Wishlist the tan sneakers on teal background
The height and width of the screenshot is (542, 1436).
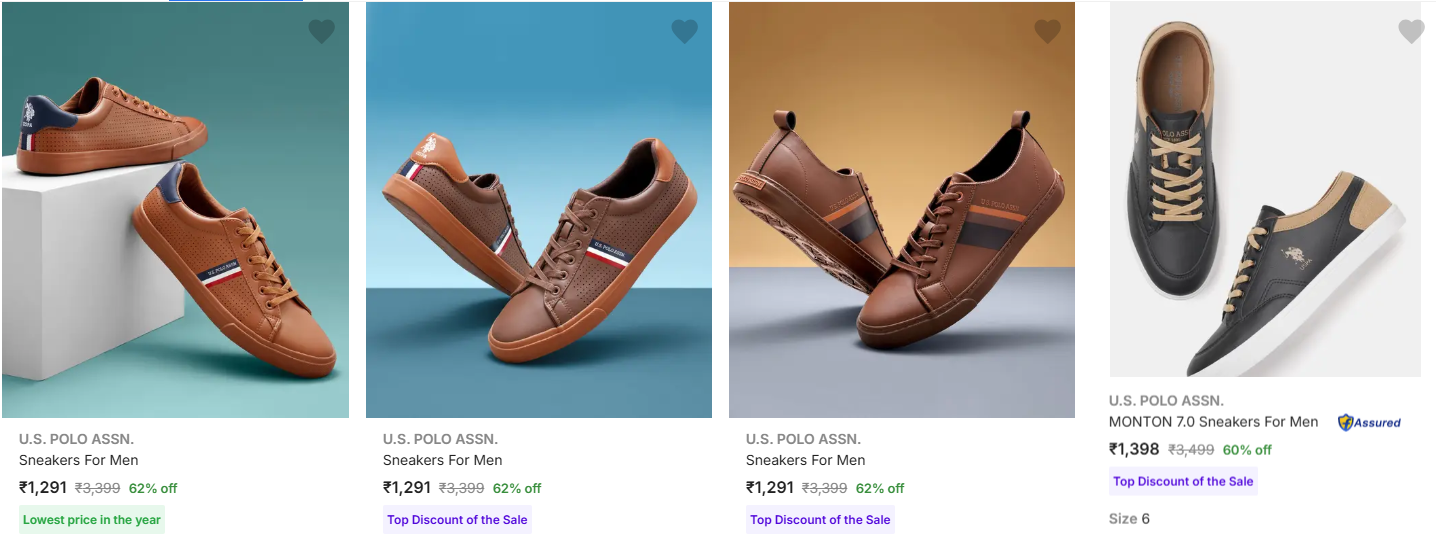click(321, 32)
